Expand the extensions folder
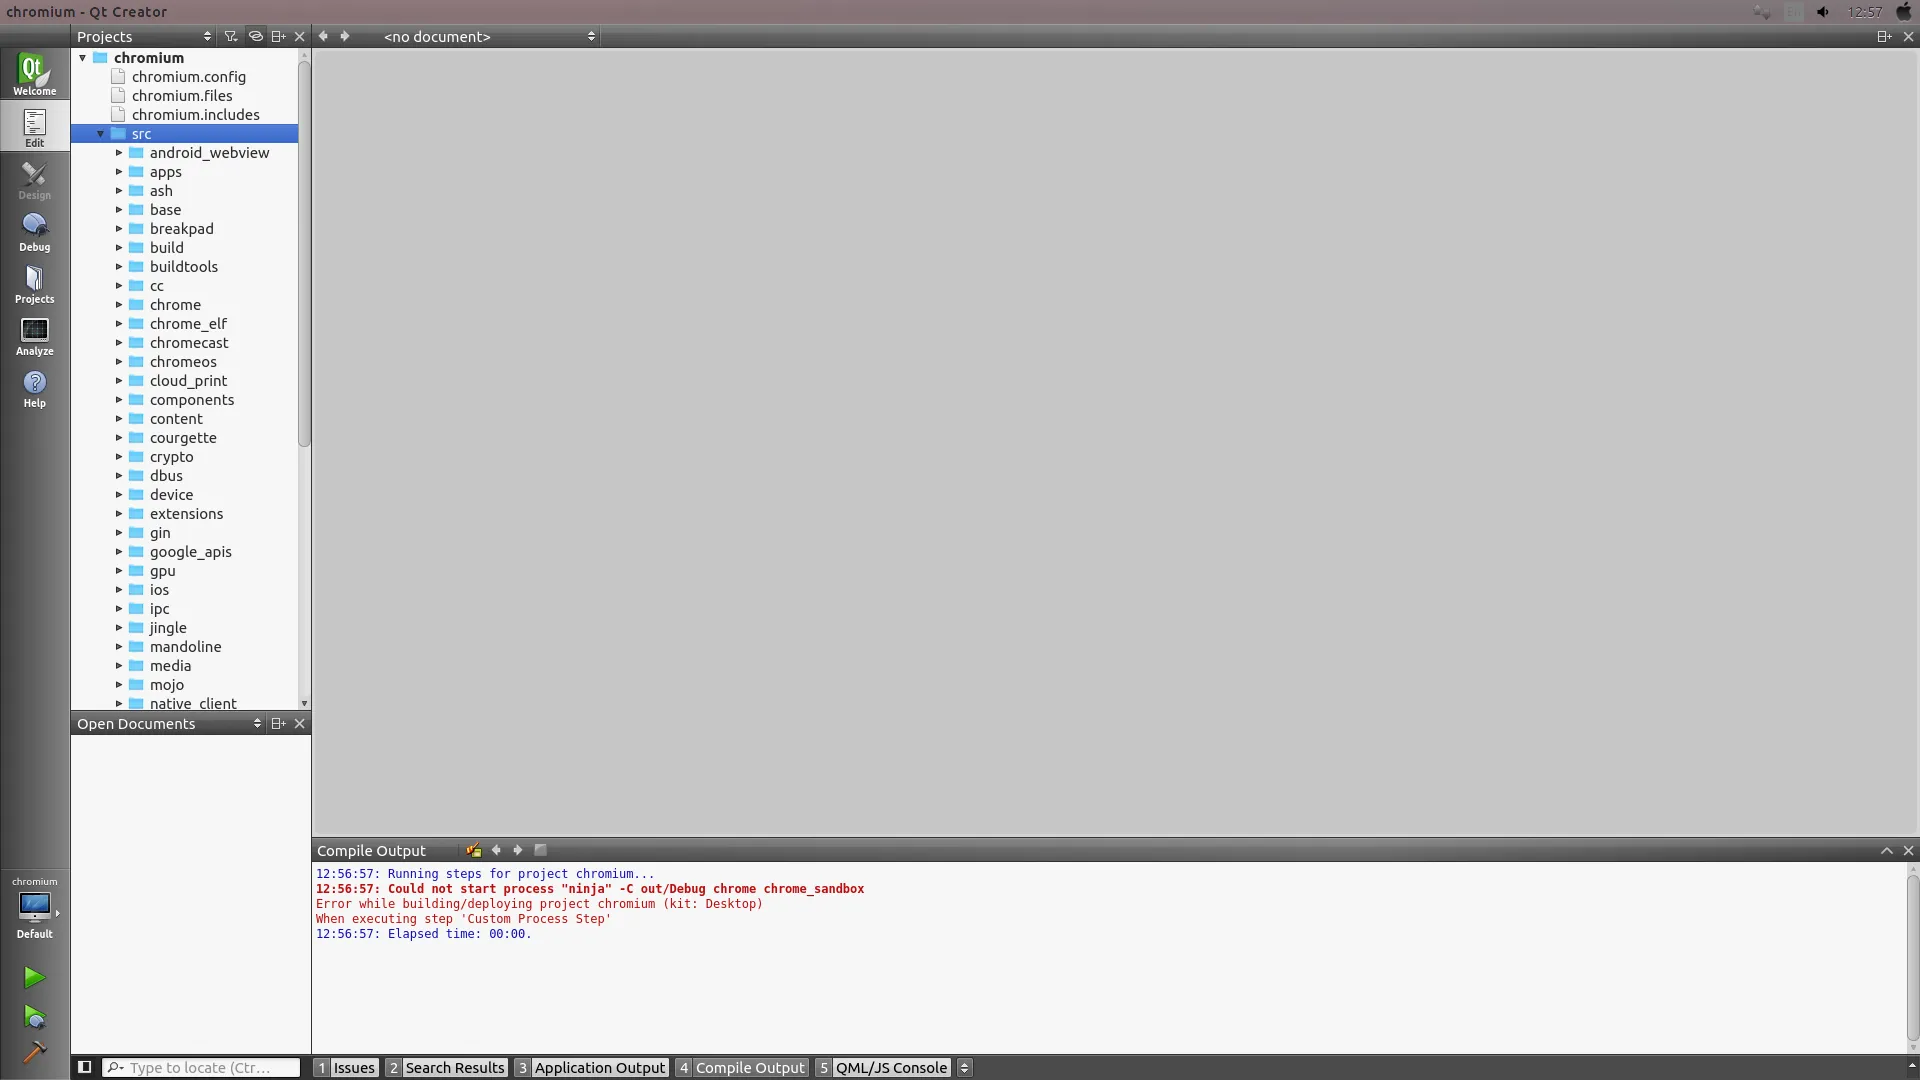Image resolution: width=1920 pixels, height=1080 pixels. [x=119, y=514]
